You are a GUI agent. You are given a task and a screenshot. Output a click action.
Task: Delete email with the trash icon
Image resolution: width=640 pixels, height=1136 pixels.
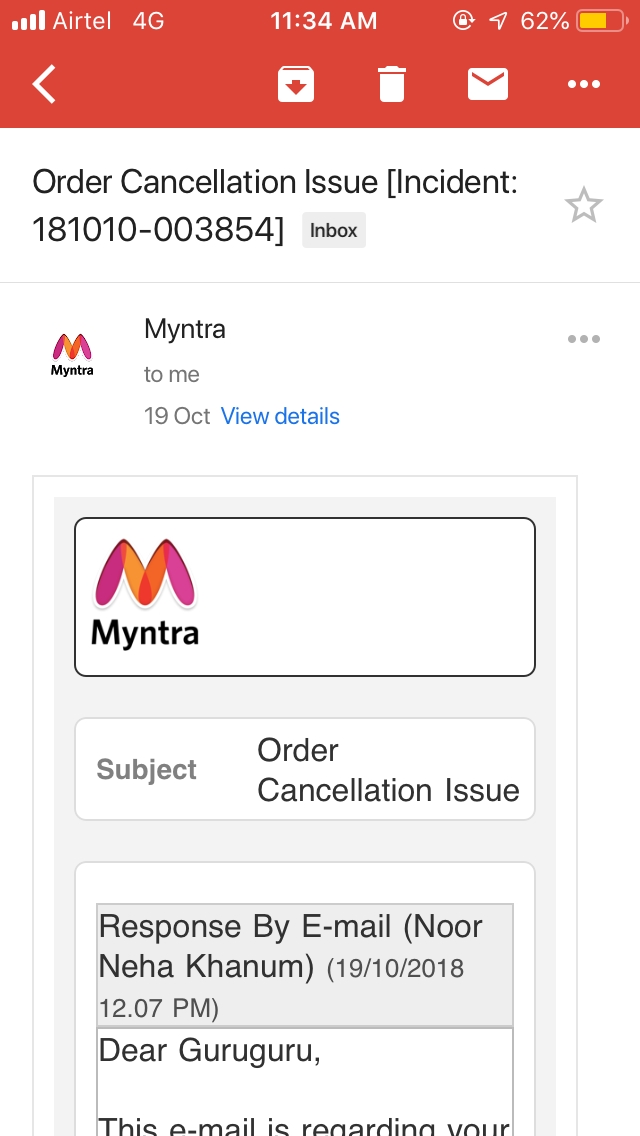(391, 84)
